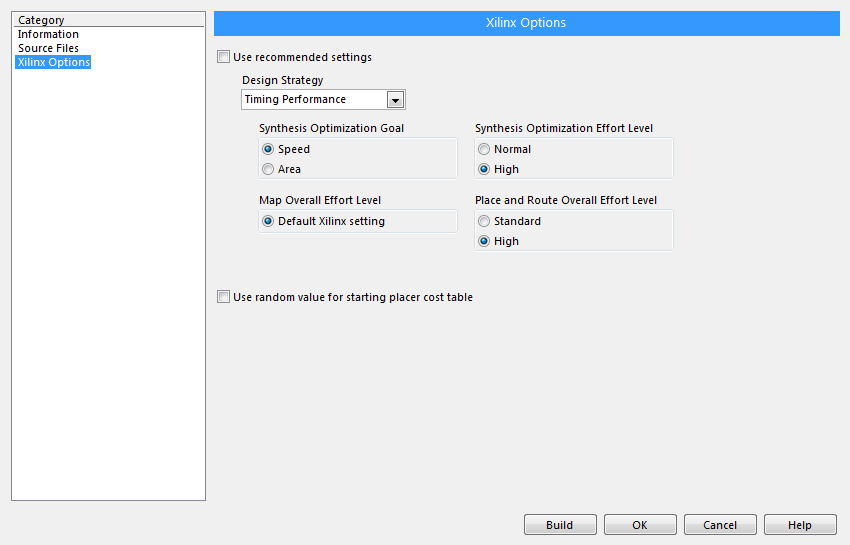
Task: Choose Normal synthesis effort level
Action: tap(484, 149)
